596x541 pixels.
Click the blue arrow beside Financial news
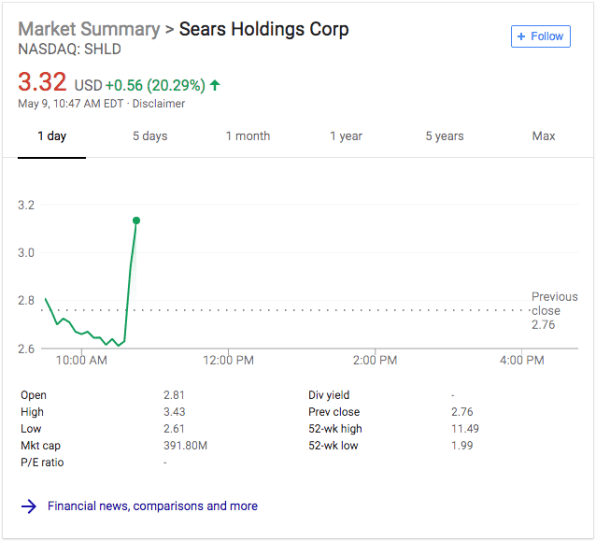[29, 506]
